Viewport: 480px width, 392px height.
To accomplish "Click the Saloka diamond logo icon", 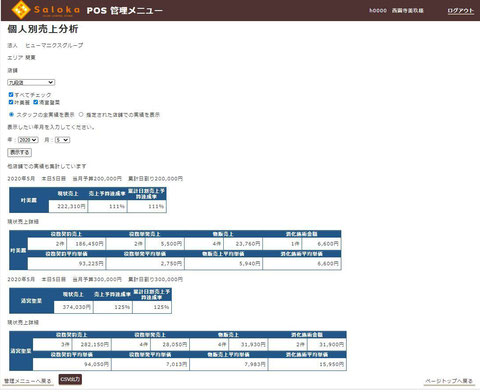I will (21, 10).
